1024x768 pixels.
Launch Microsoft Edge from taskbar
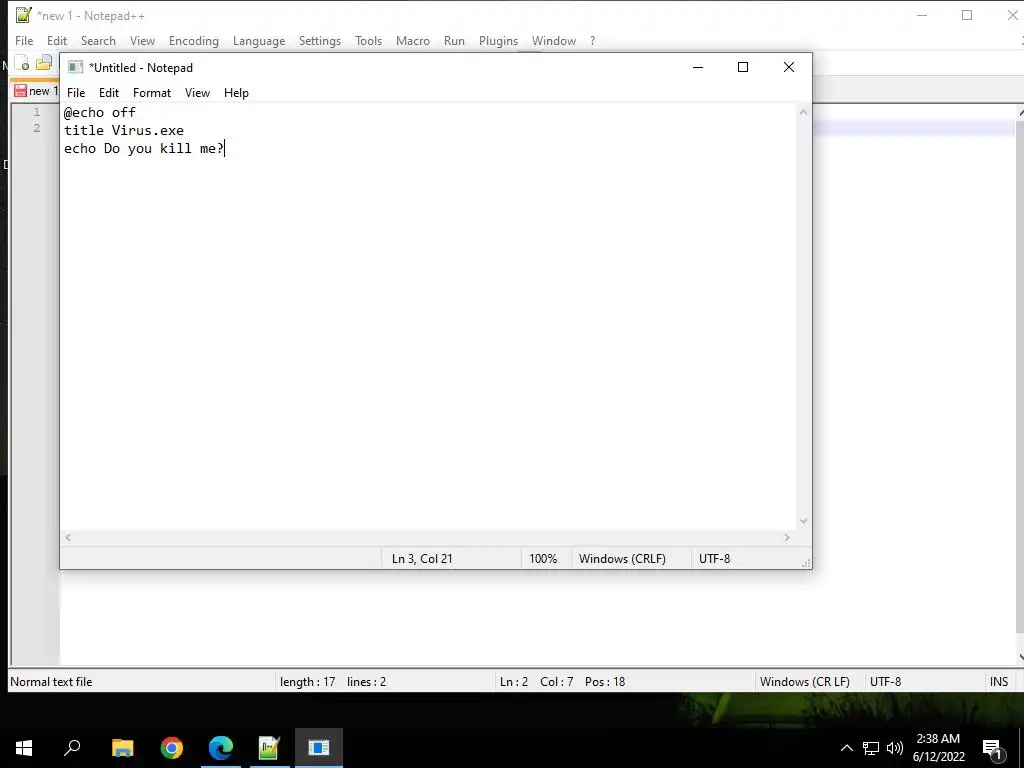click(221, 748)
